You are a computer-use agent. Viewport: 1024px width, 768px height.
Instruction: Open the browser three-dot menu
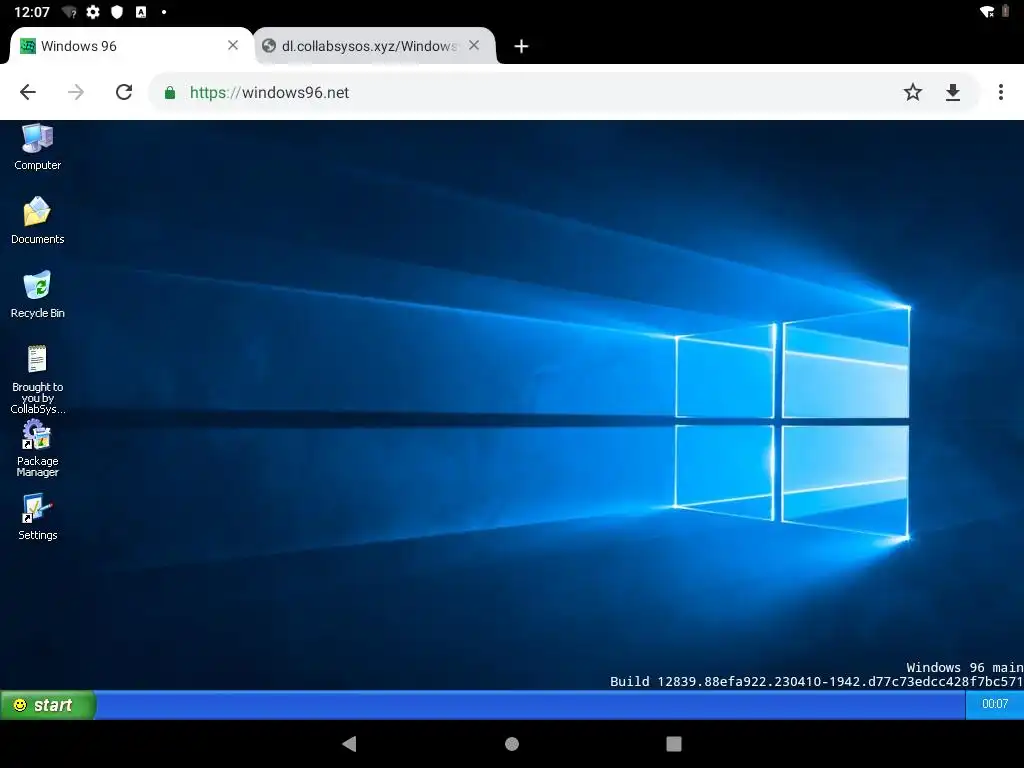1000,92
